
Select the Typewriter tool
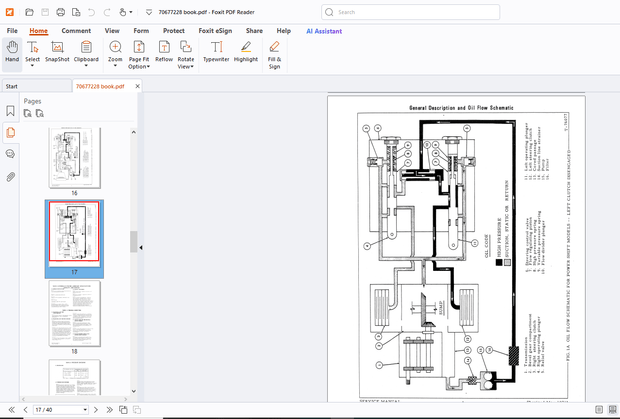coord(216,51)
